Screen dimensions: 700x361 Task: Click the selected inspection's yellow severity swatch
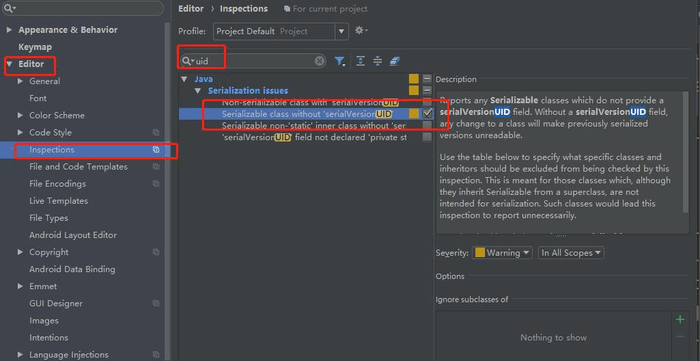pos(414,113)
